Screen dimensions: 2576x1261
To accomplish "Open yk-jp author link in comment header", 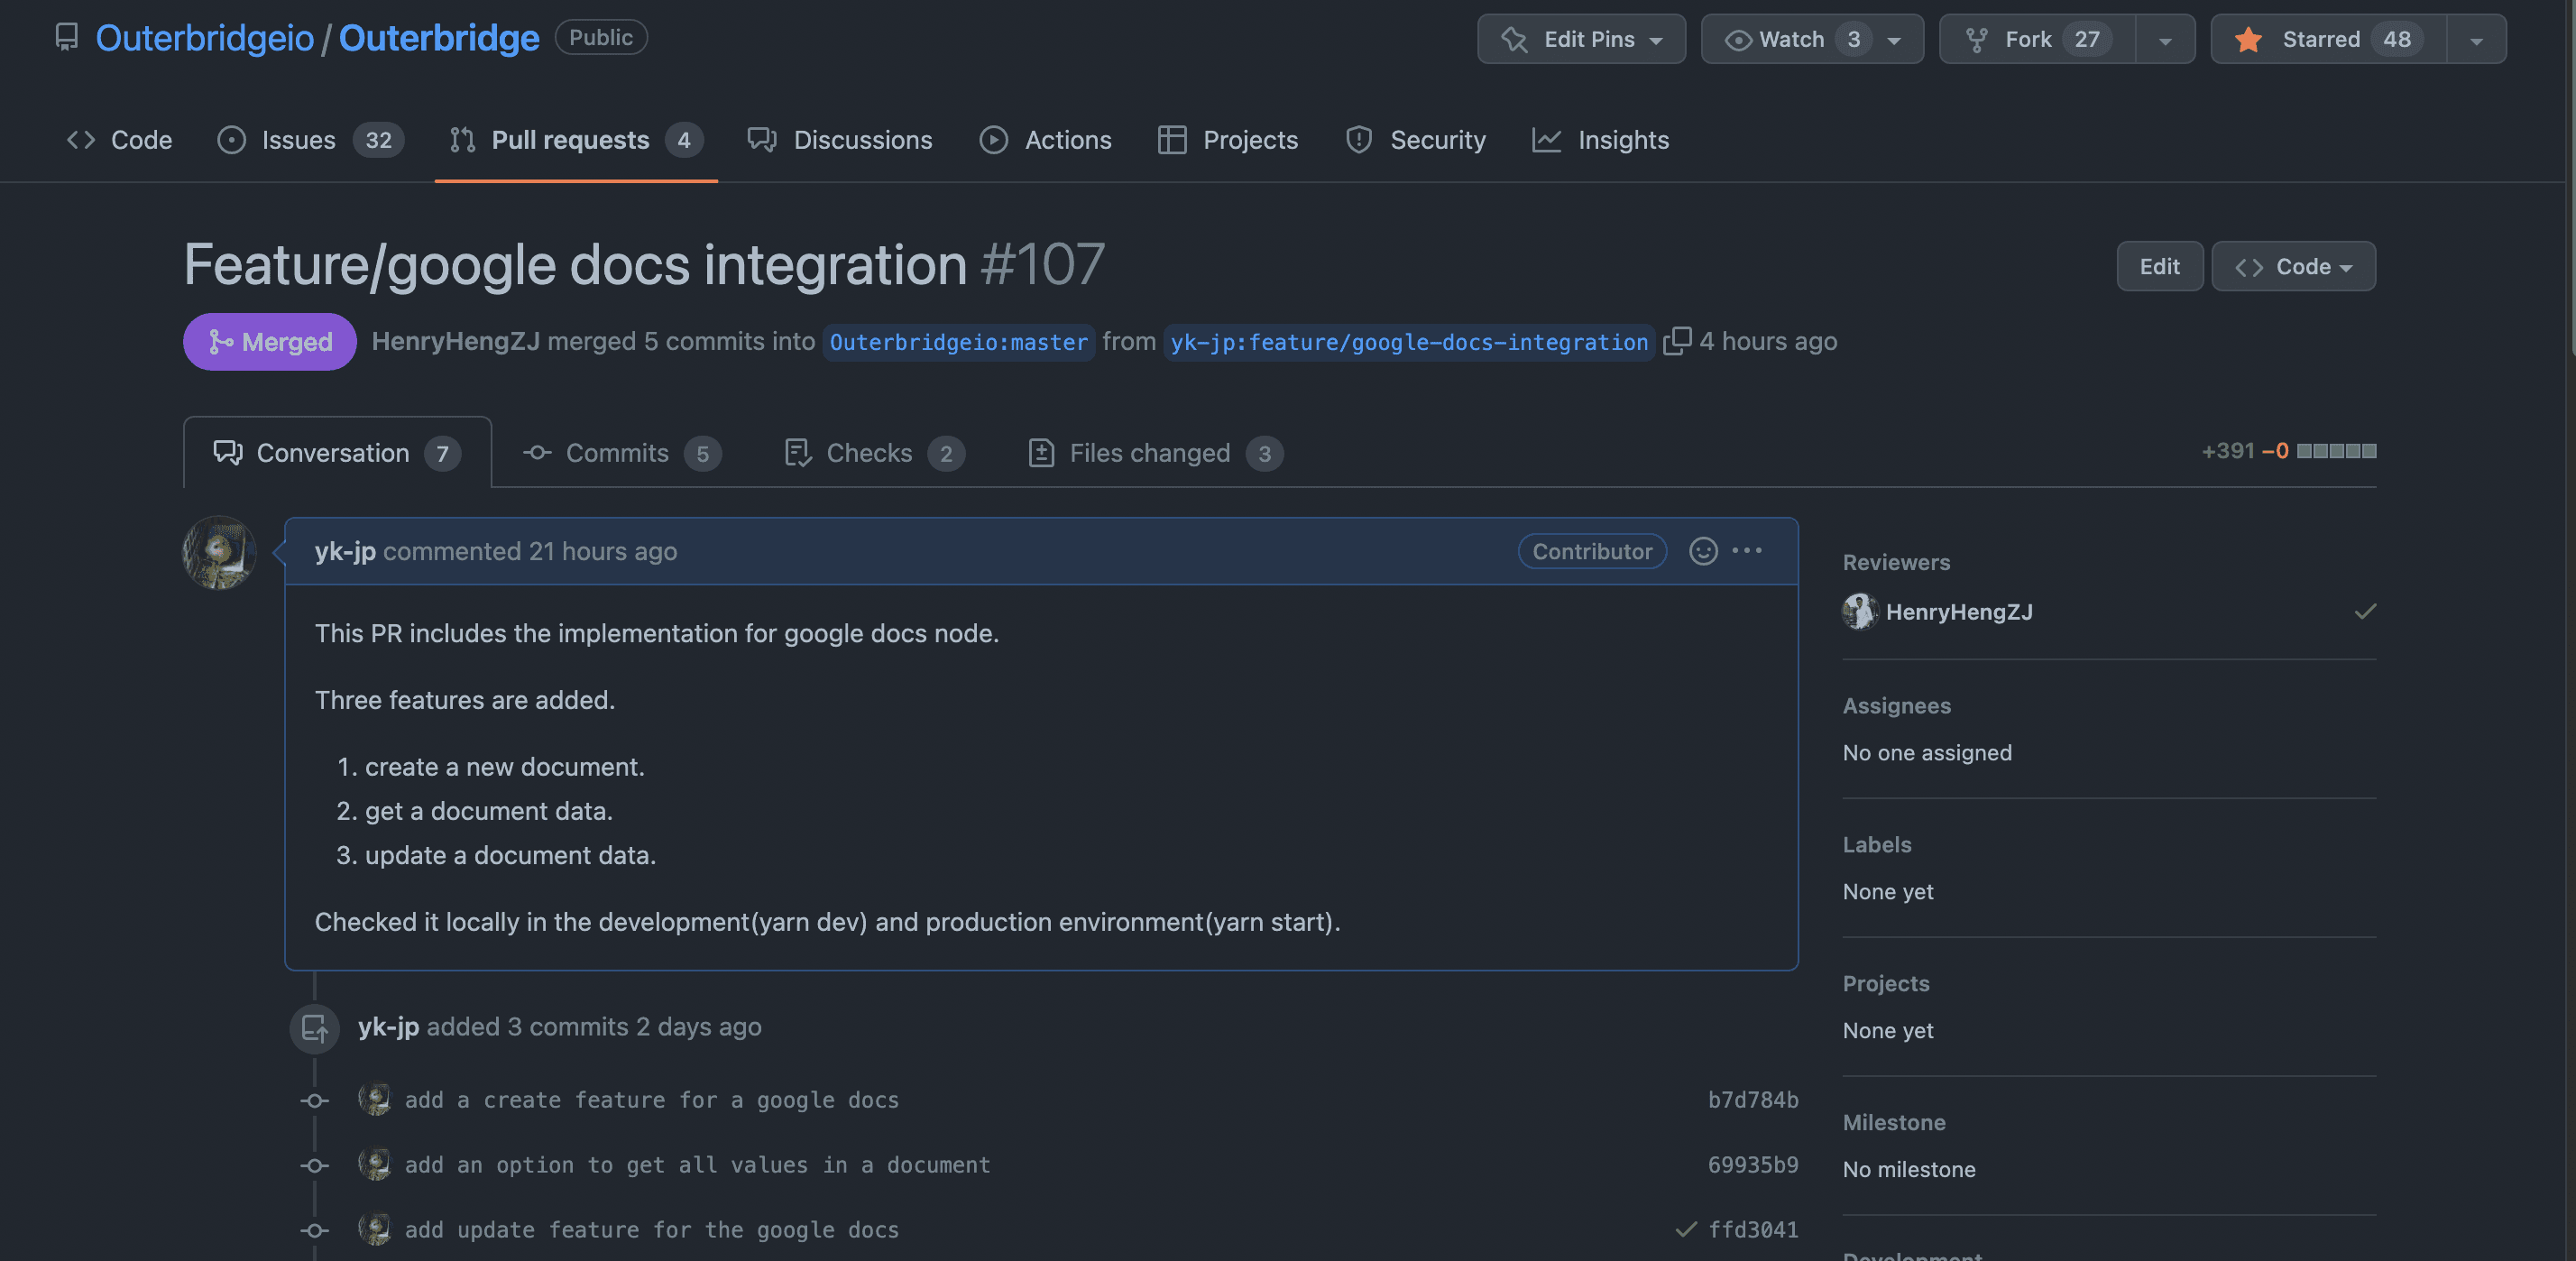I will pyautogui.click(x=345, y=551).
